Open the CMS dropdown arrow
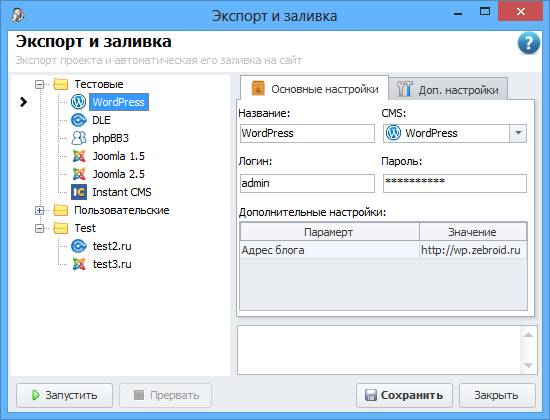The width and height of the screenshot is (550, 420). point(518,133)
